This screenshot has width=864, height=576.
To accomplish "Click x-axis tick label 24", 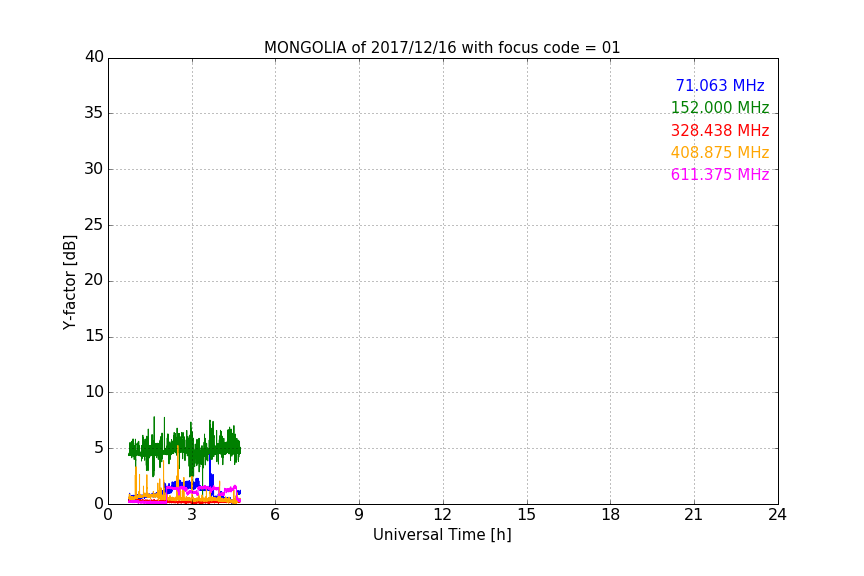I will click(777, 515).
